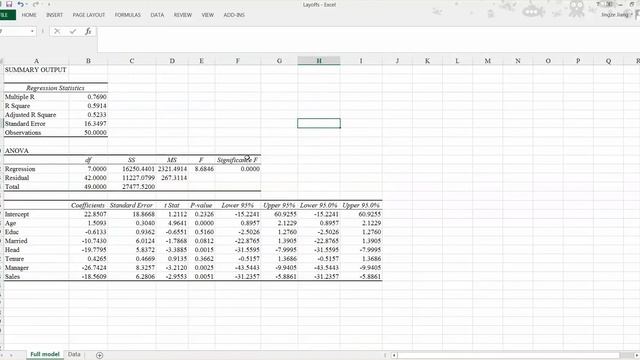Switch to the INSERT ribbon tab
This screenshot has width=640, height=360.
(54, 15)
